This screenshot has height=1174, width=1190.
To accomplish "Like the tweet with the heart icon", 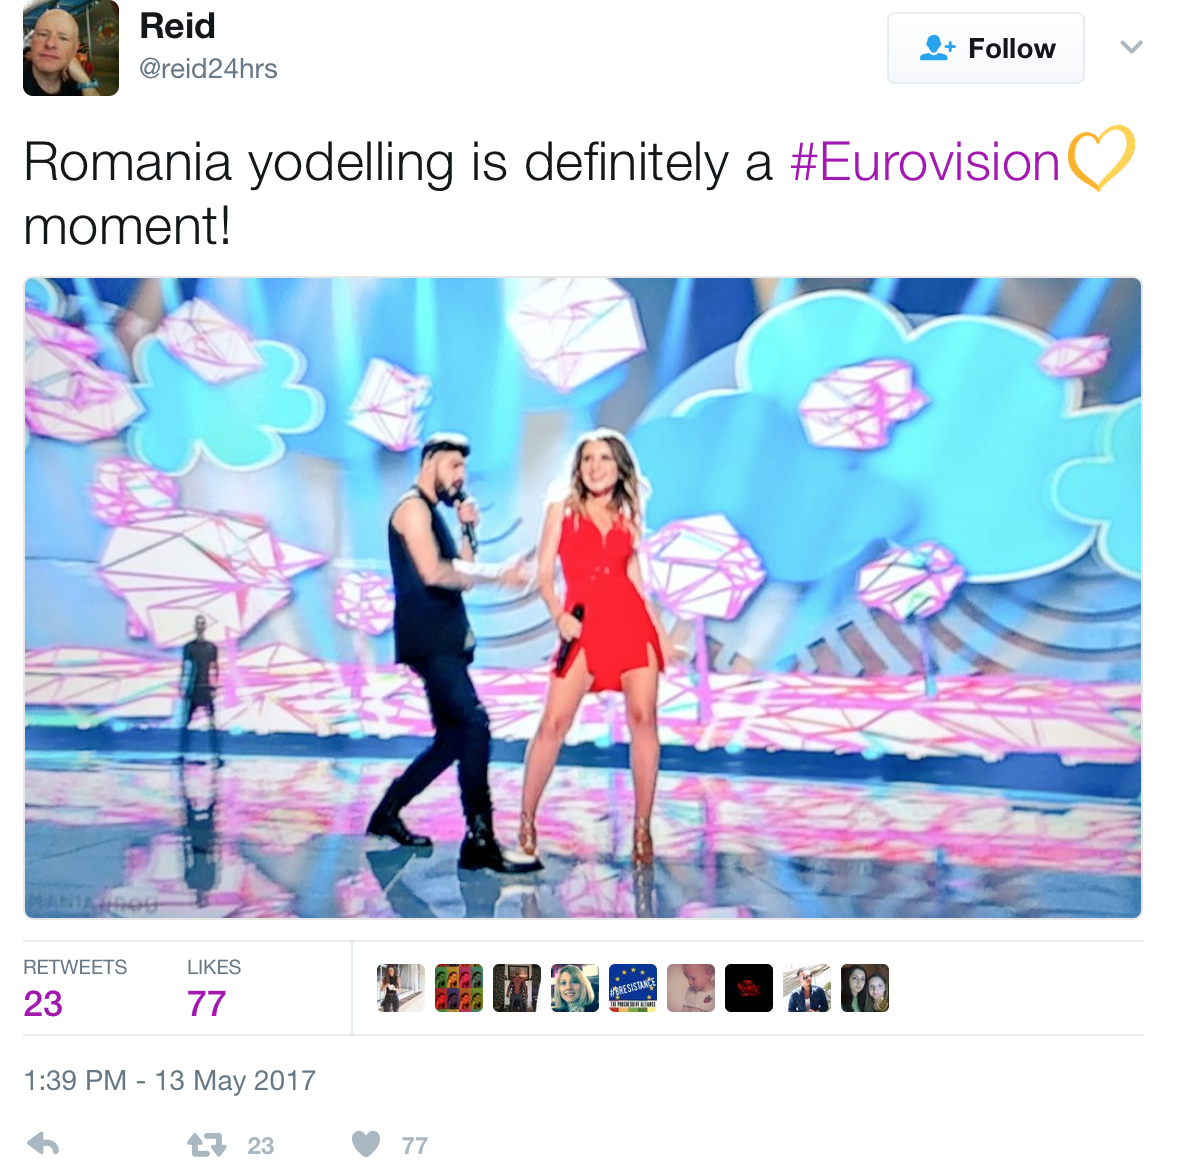I will [366, 1144].
